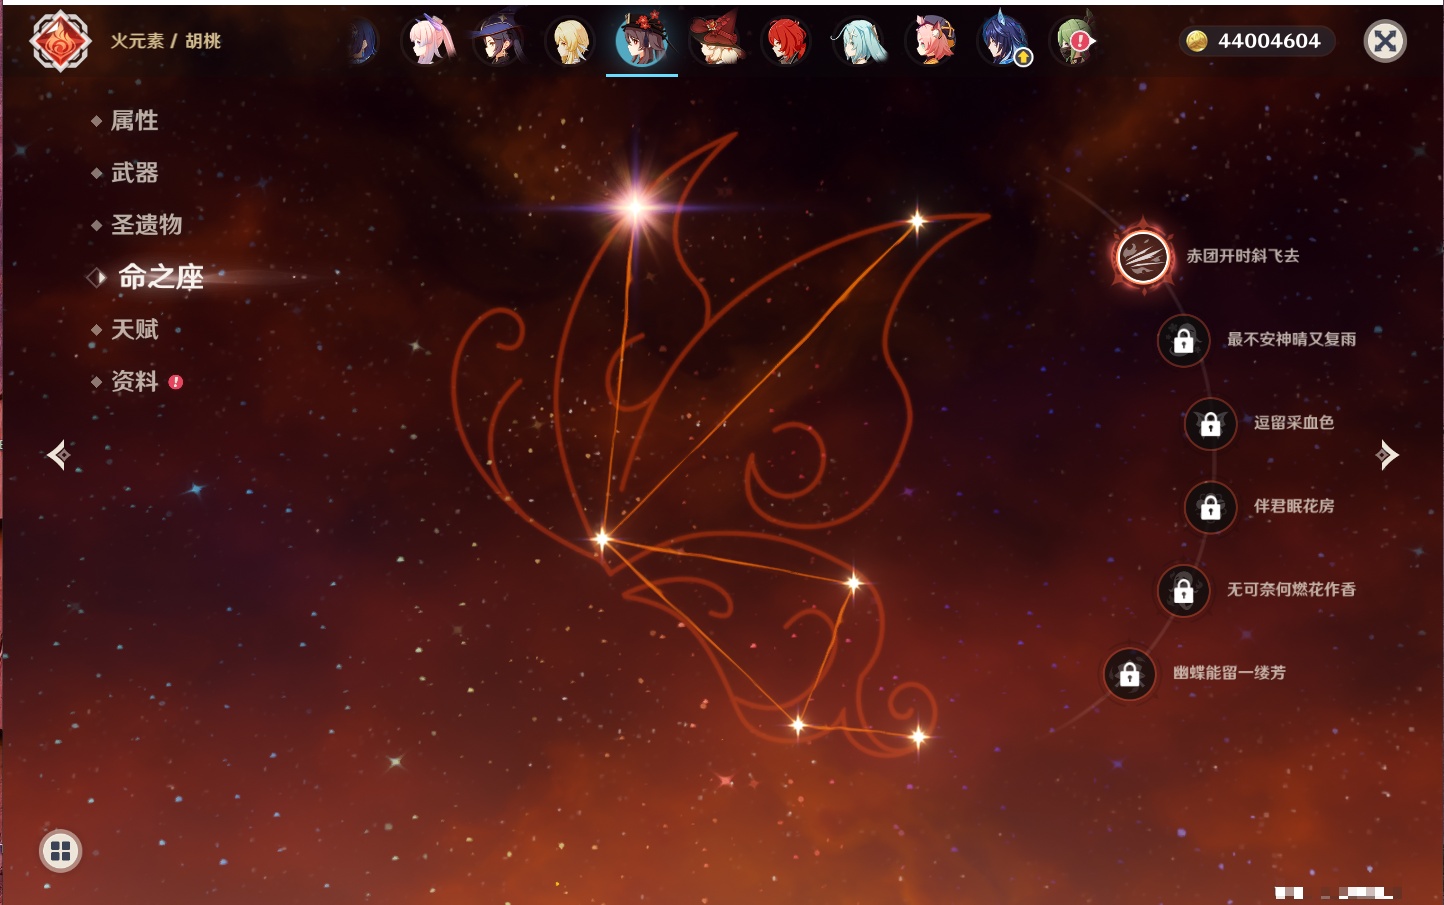Choose the character wearing the big red hat
This screenshot has height=905, width=1444.
click(716, 41)
